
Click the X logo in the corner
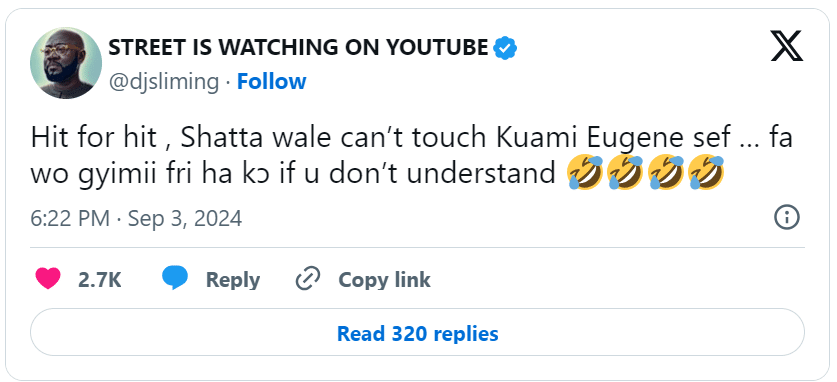click(x=787, y=46)
